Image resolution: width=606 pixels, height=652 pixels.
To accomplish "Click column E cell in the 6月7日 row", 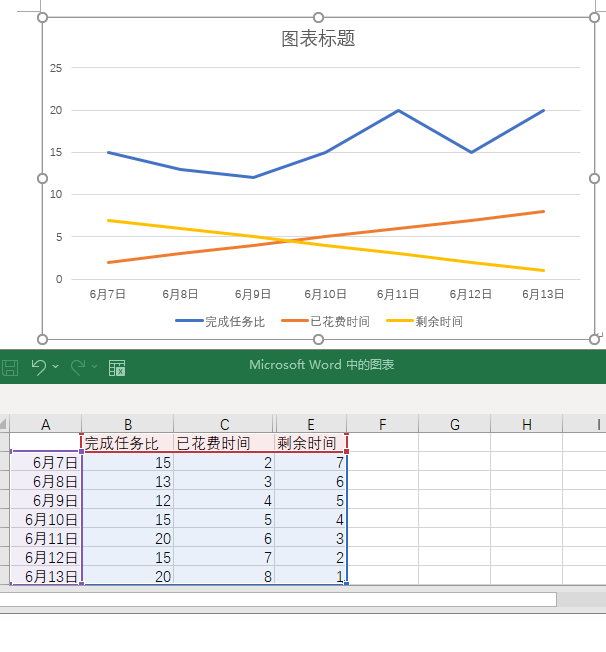I will click(311, 462).
